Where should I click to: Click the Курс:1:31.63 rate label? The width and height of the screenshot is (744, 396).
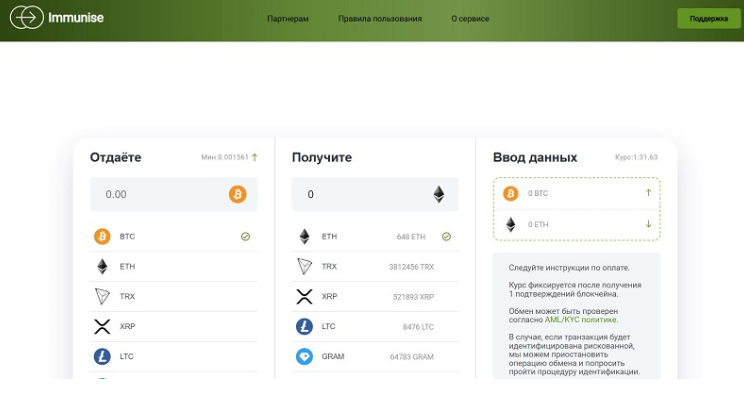[636, 157]
